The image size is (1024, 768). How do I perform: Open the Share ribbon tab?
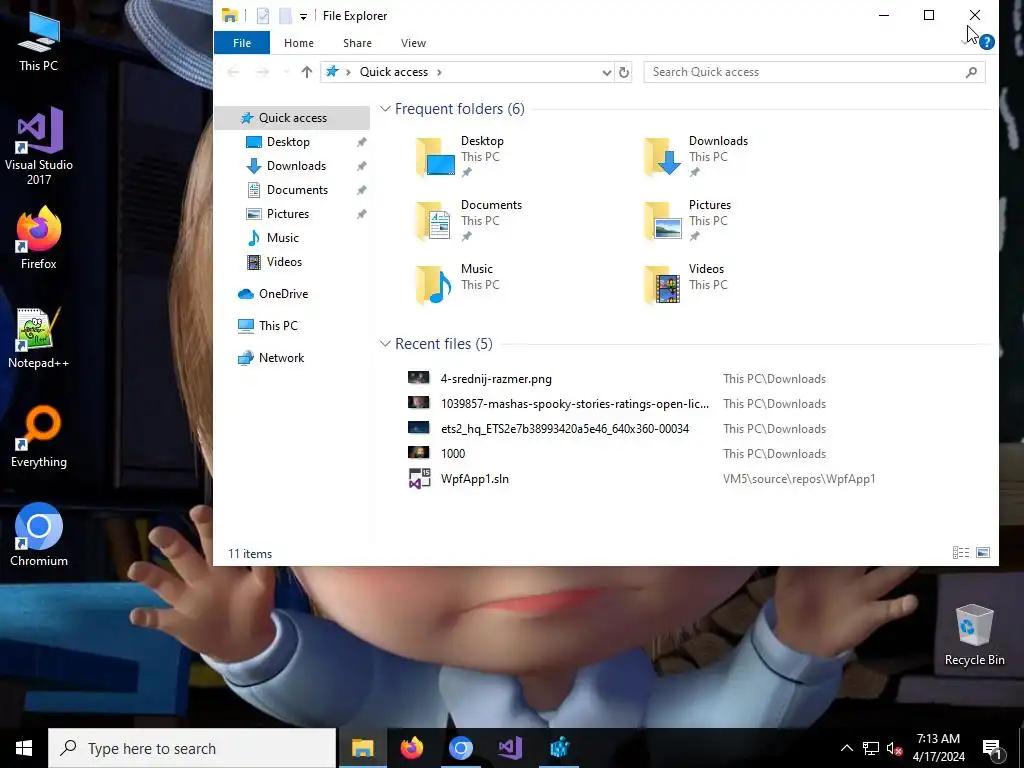pyautogui.click(x=357, y=43)
